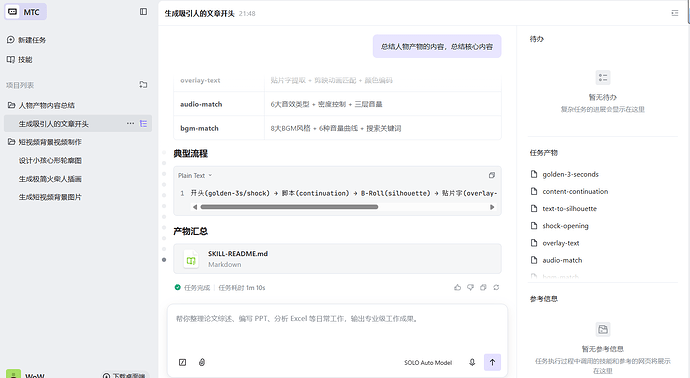Screen dimensions: 690x378
Task: Click the code scrollbar left arrow
Action: click(x=195, y=207)
